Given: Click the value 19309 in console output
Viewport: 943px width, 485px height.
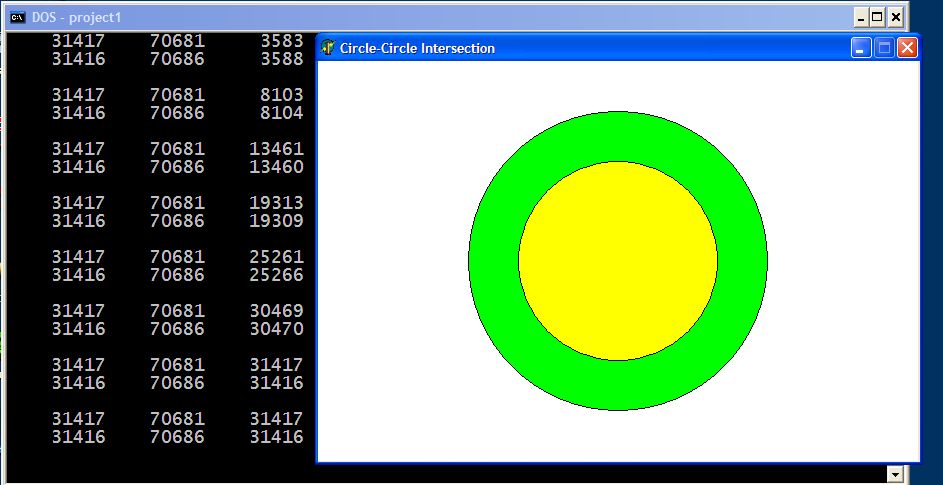Looking at the screenshot, I should point(276,221).
